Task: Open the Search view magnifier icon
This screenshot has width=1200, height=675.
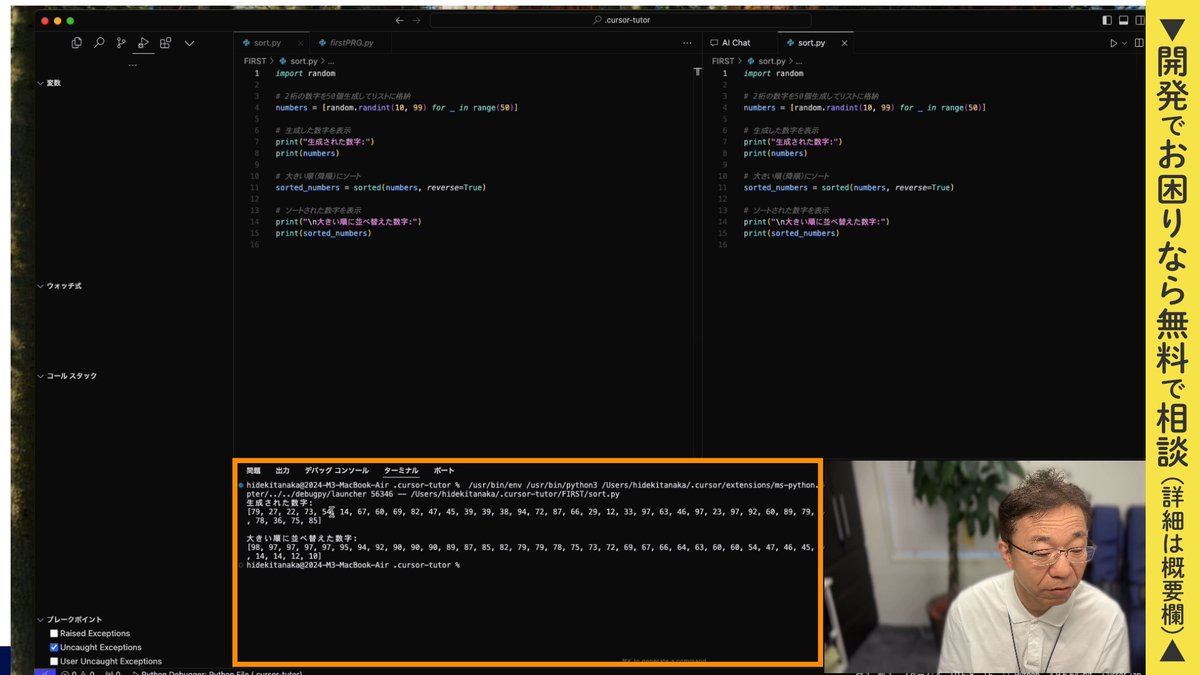Action: click(x=99, y=43)
